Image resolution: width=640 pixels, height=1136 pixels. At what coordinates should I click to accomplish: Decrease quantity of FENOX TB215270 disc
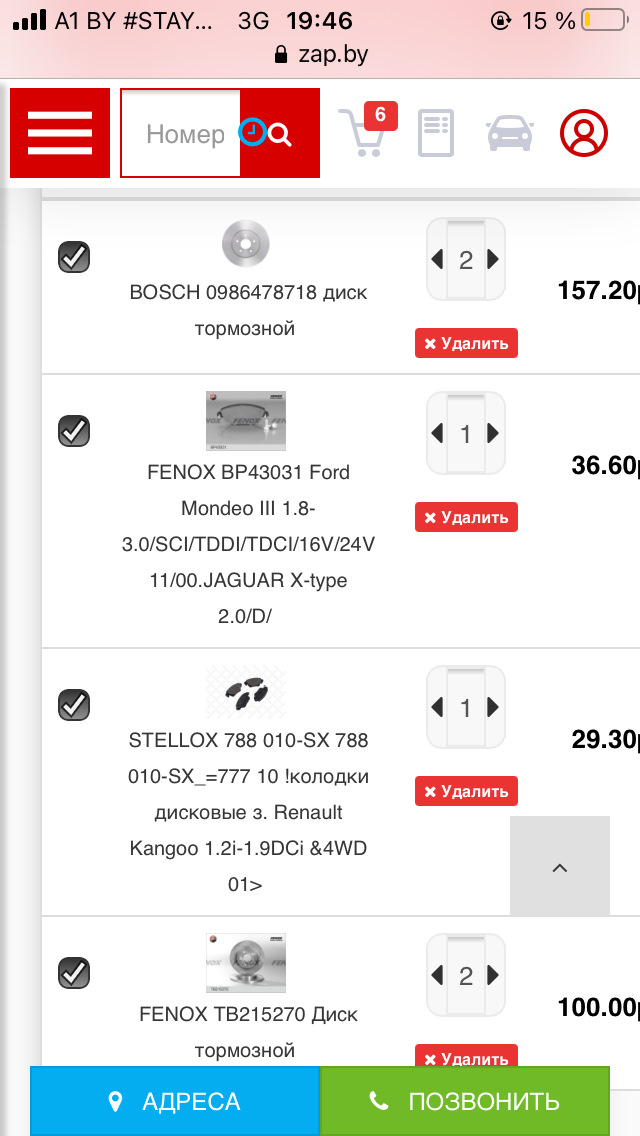pyautogui.click(x=437, y=975)
